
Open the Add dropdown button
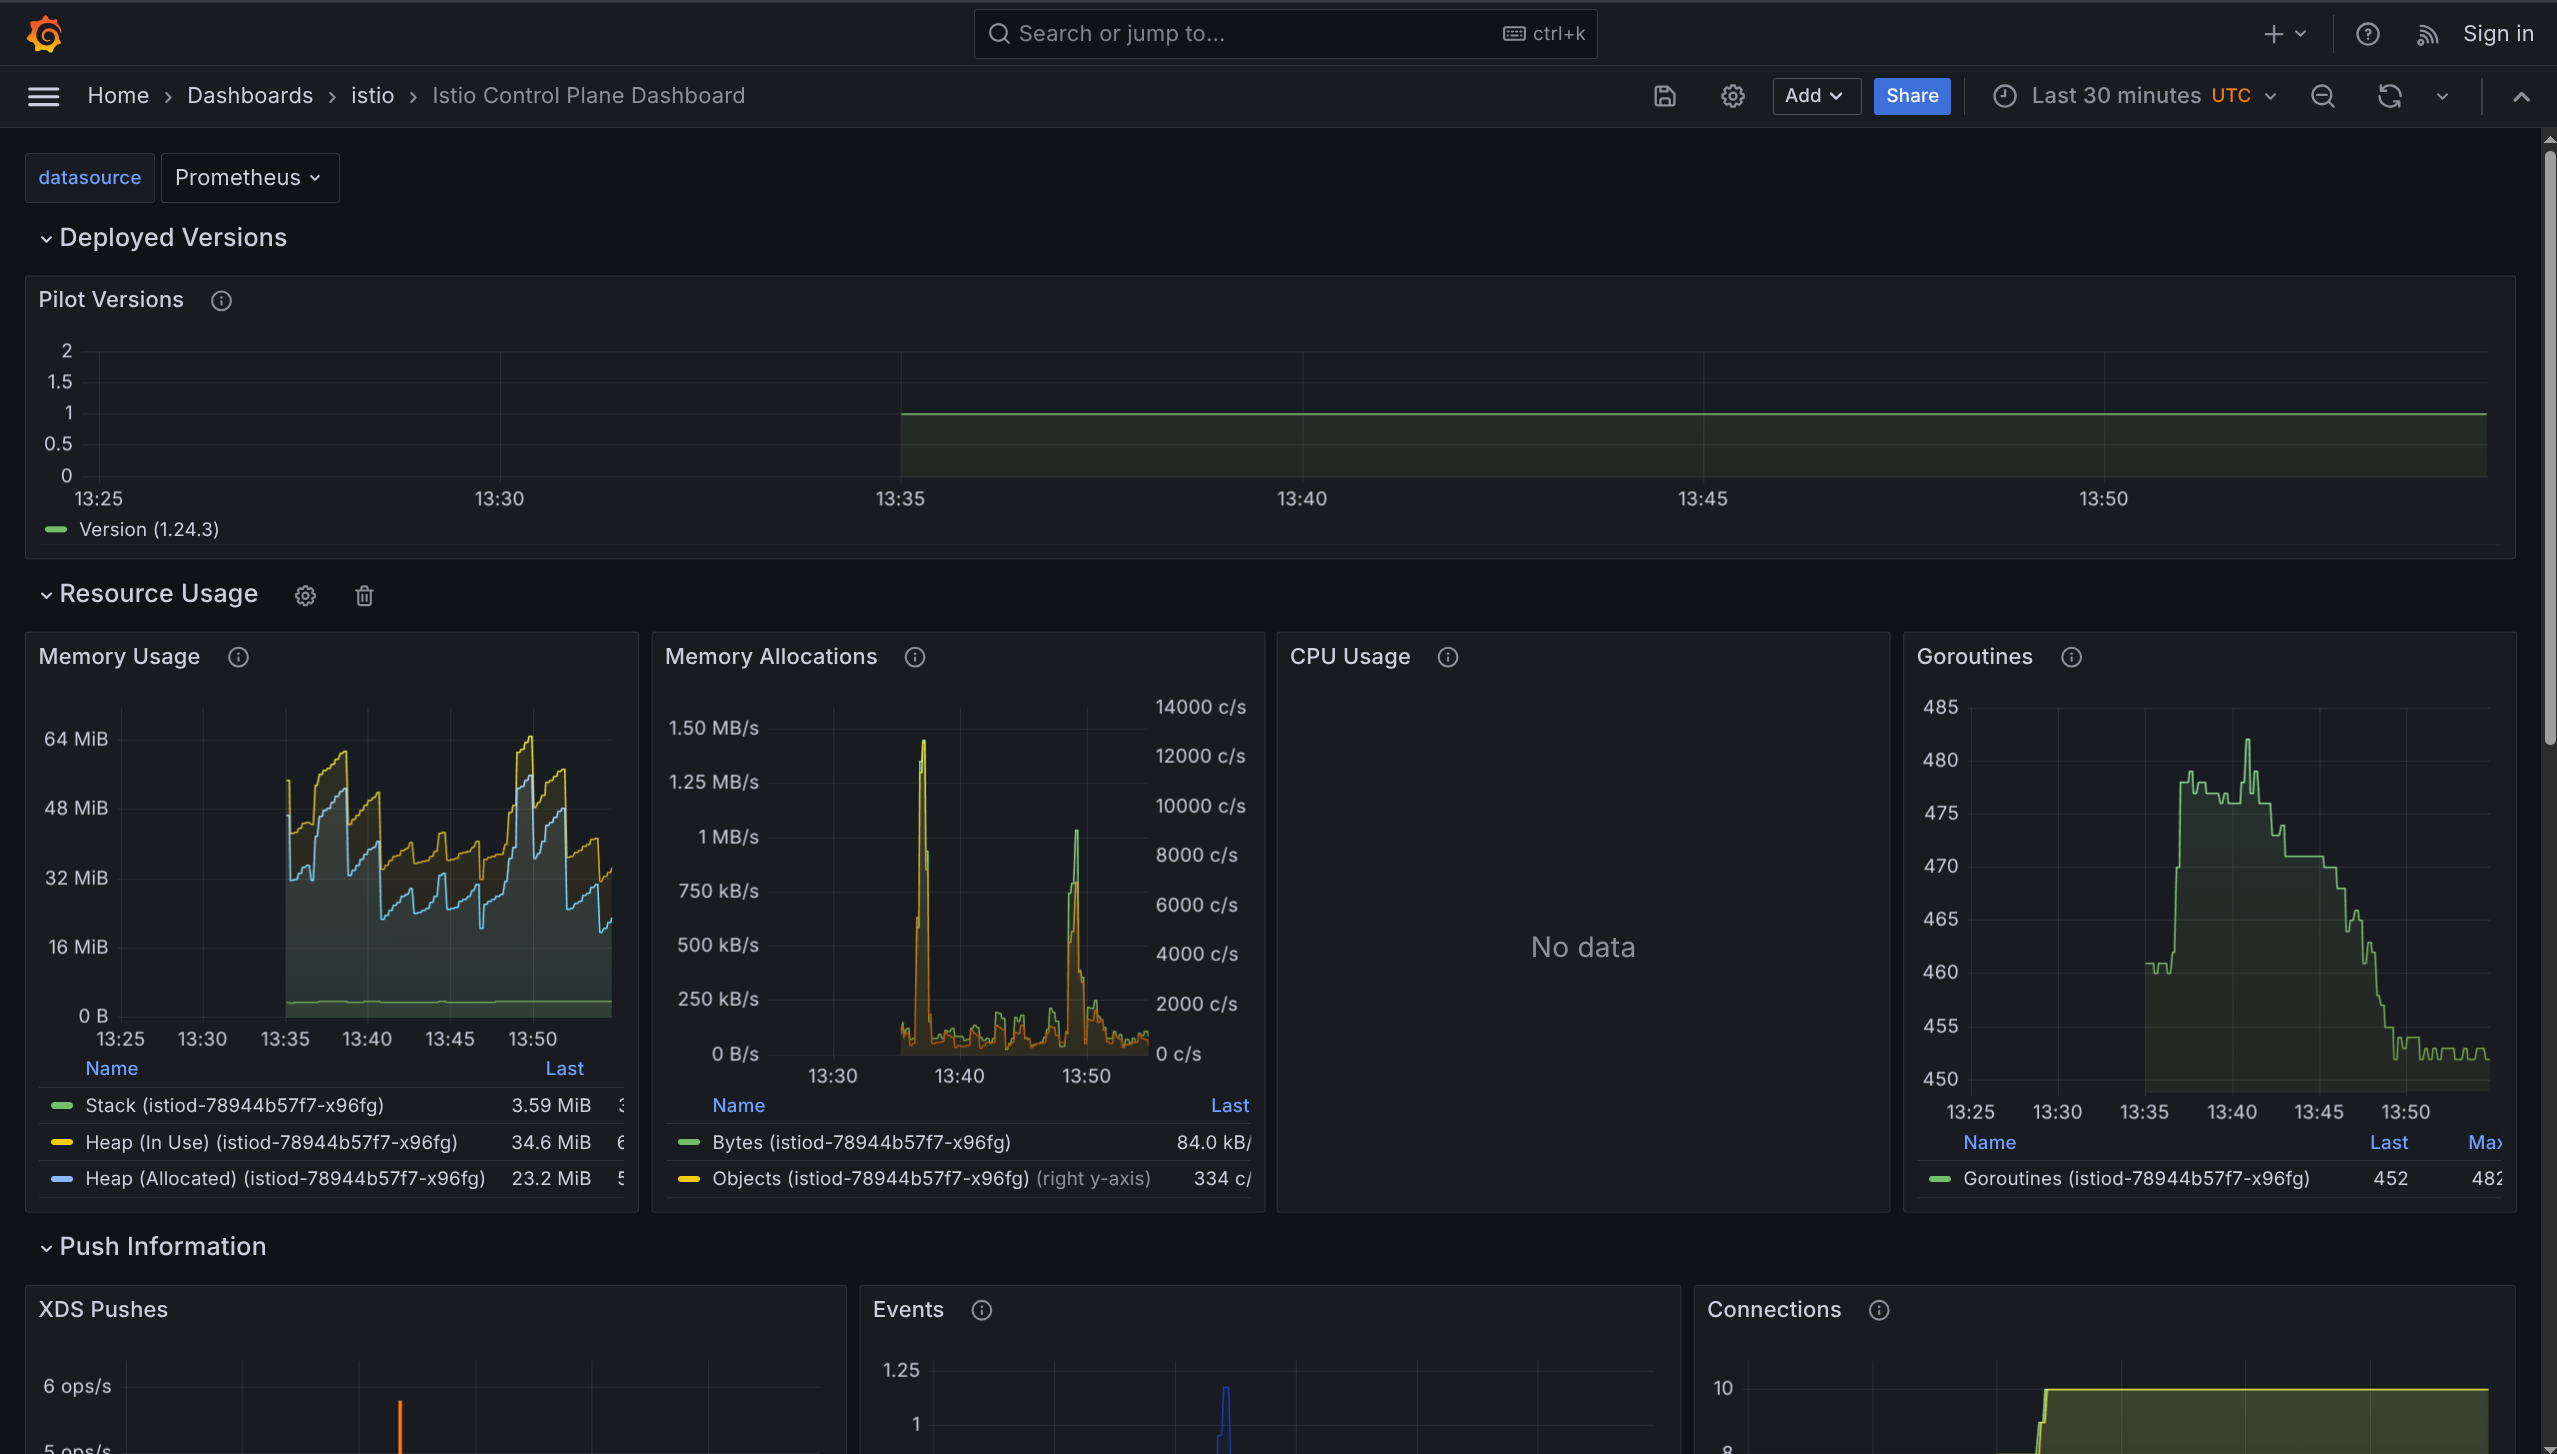(1815, 96)
